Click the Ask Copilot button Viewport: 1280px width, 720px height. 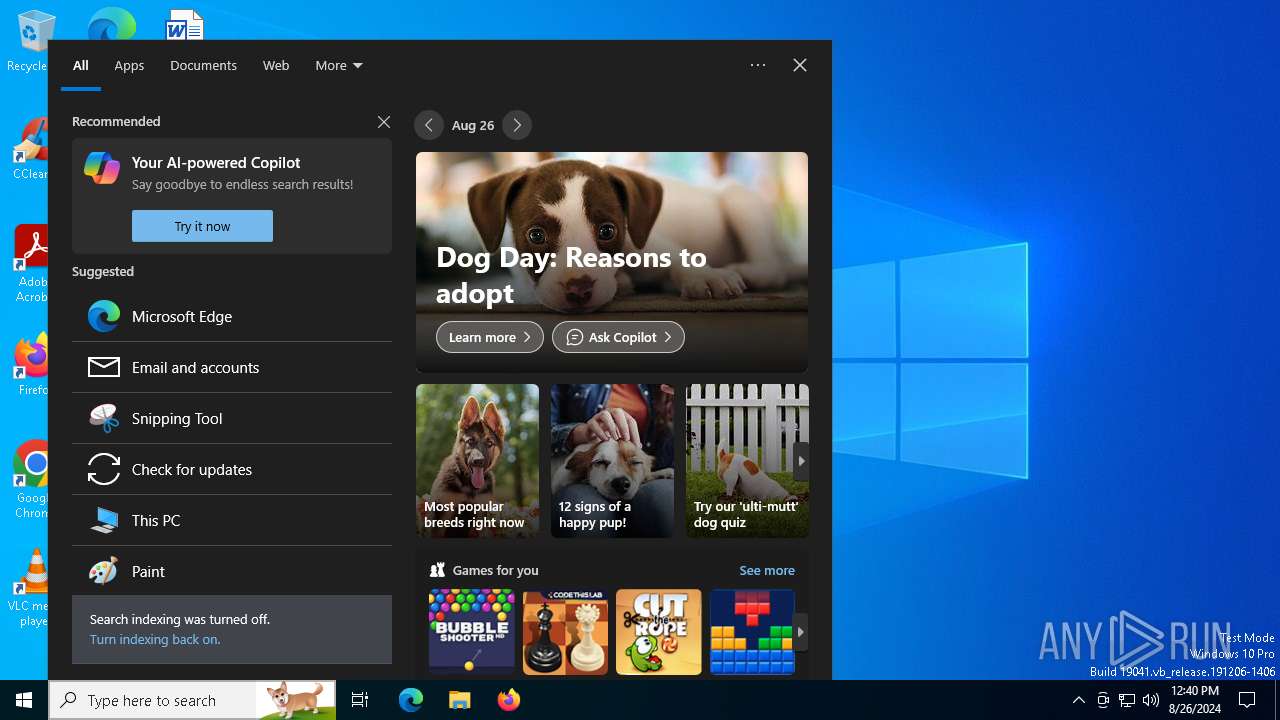618,337
